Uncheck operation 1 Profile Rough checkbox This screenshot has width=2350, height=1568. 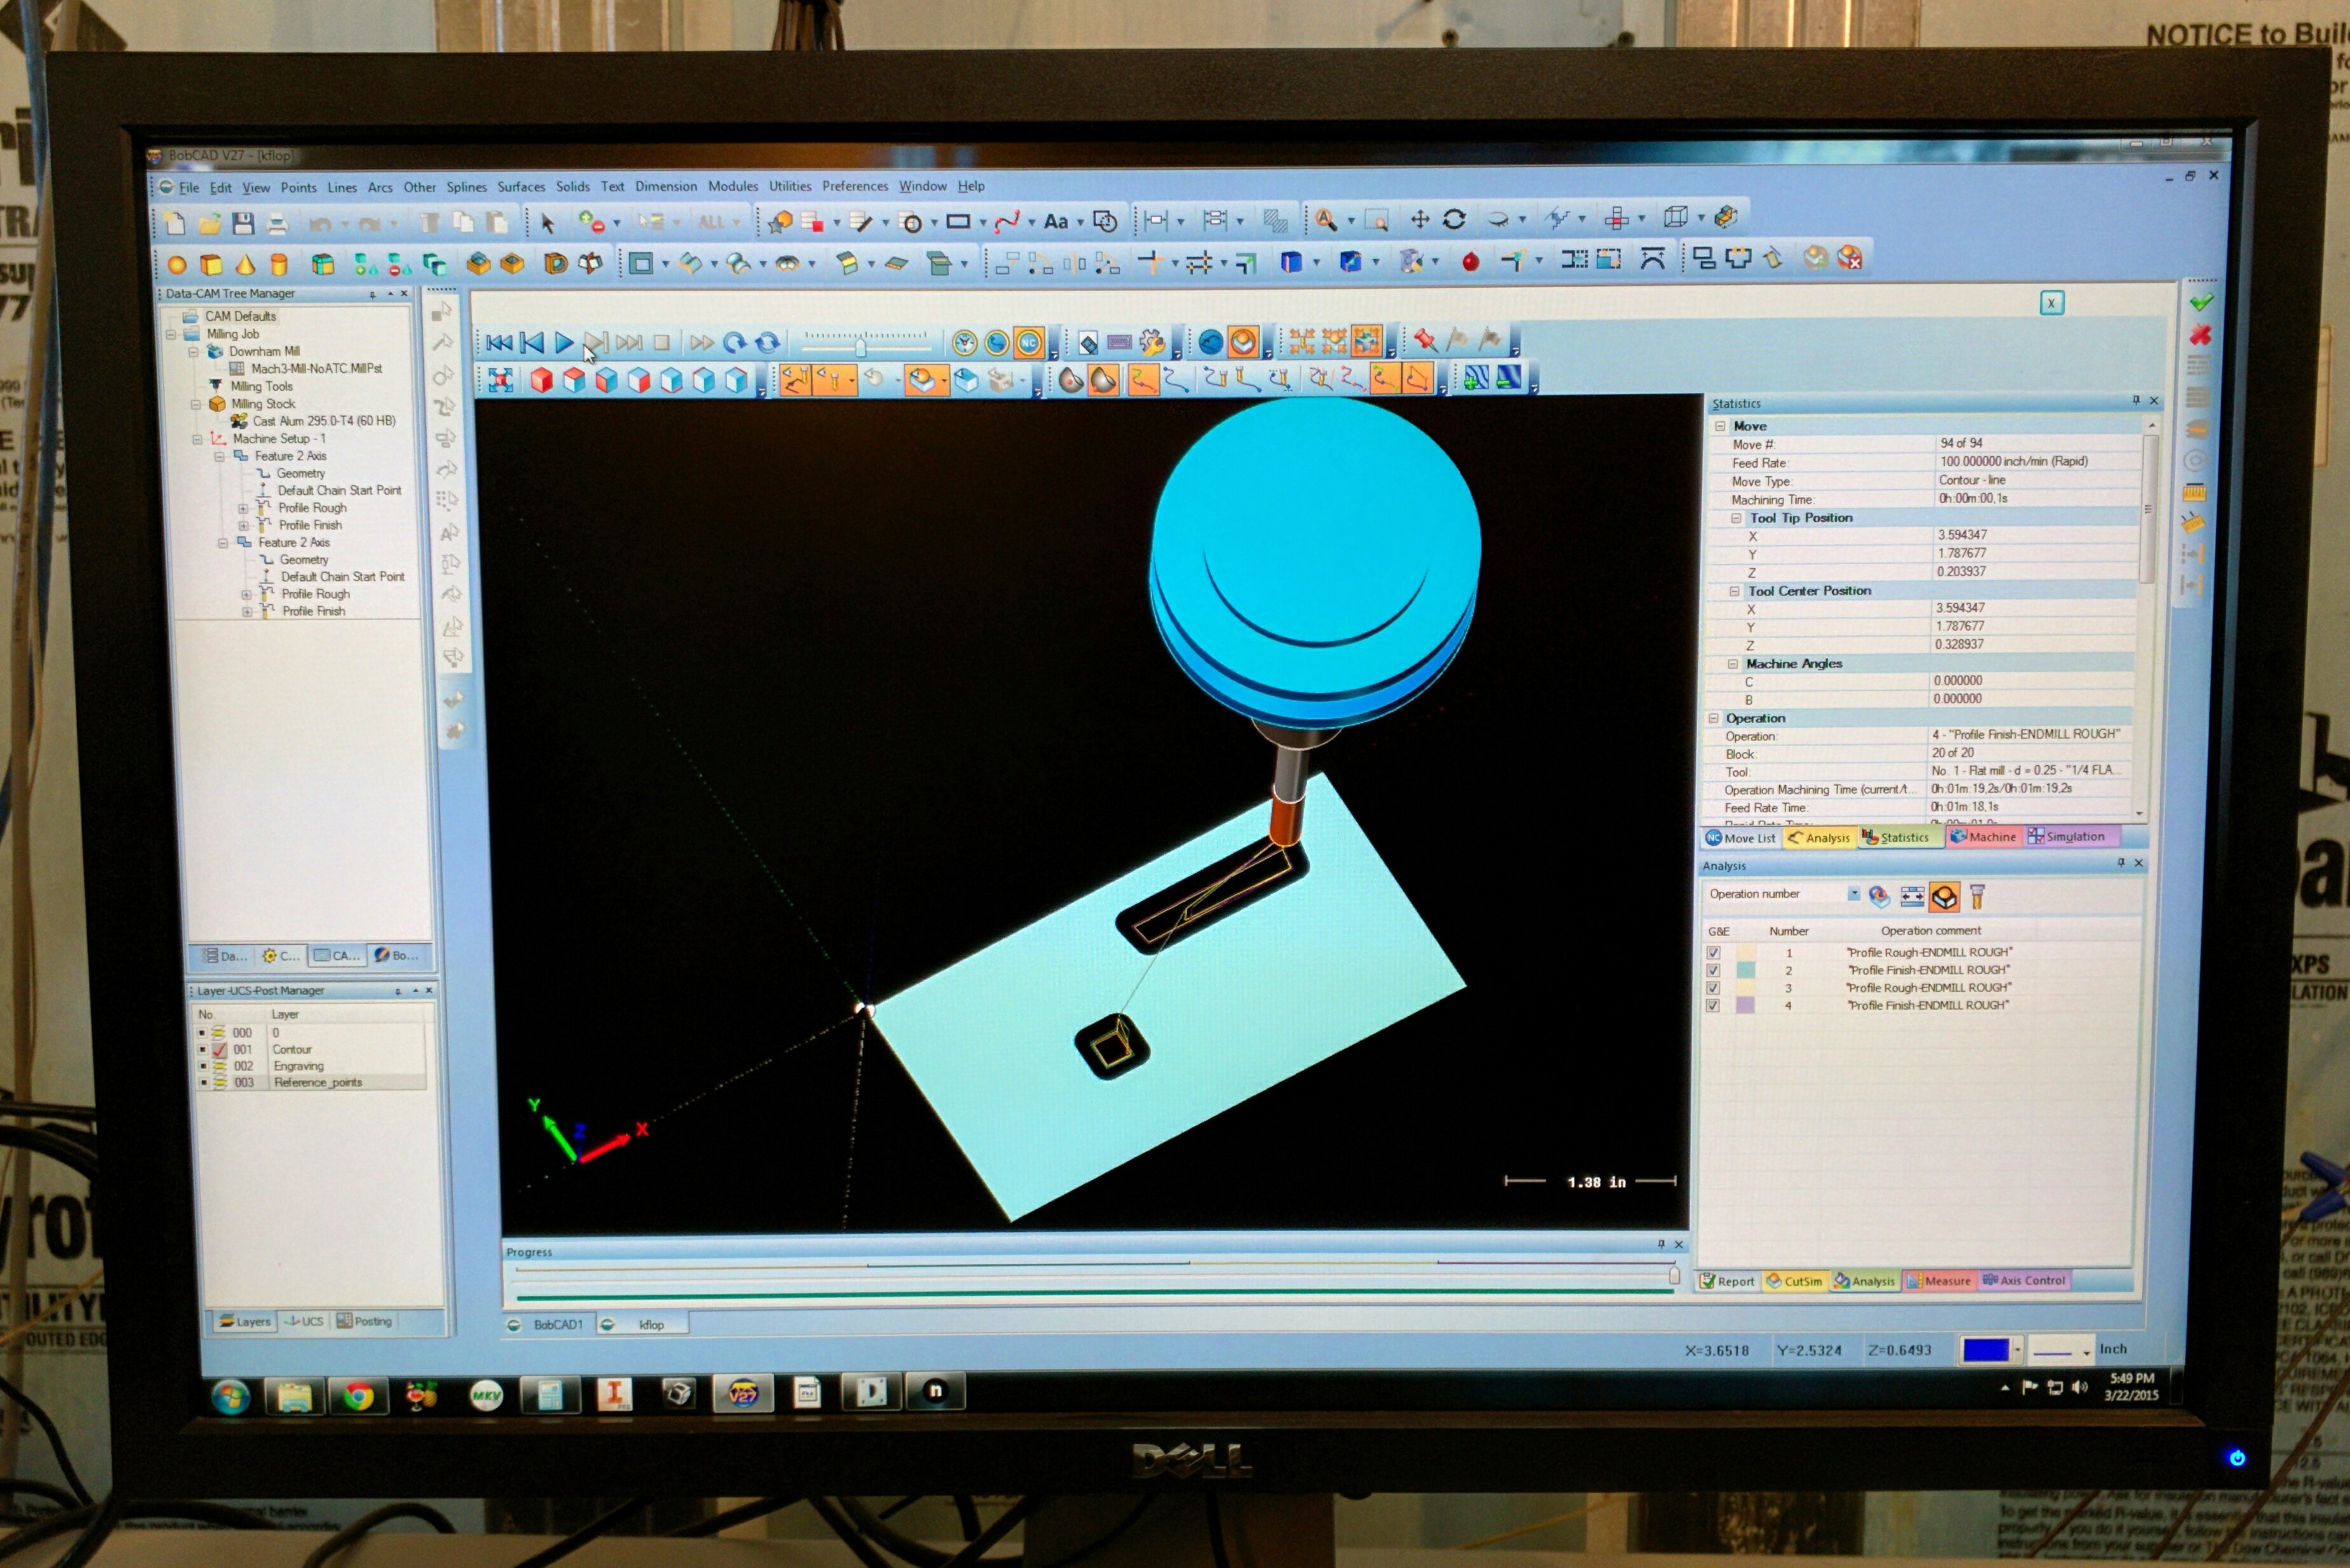pyautogui.click(x=1713, y=953)
